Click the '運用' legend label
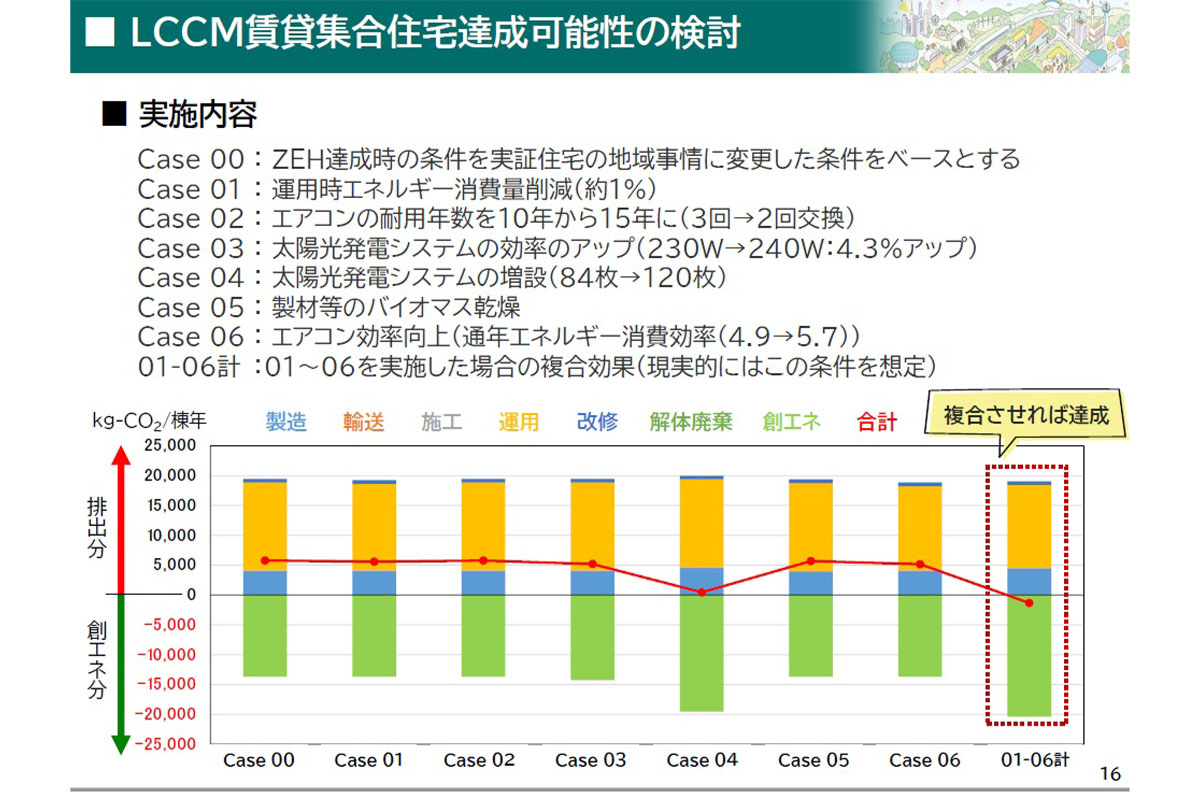1200x798 pixels. (x=519, y=422)
